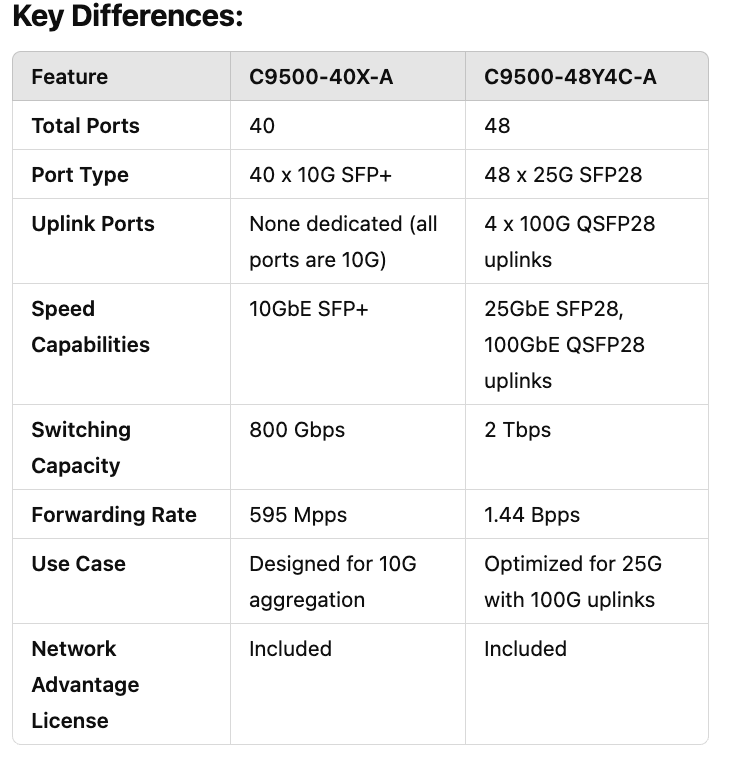732x759 pixels.
Task: Select the 1.44 Bpps value
Action: tap(532, 515)
